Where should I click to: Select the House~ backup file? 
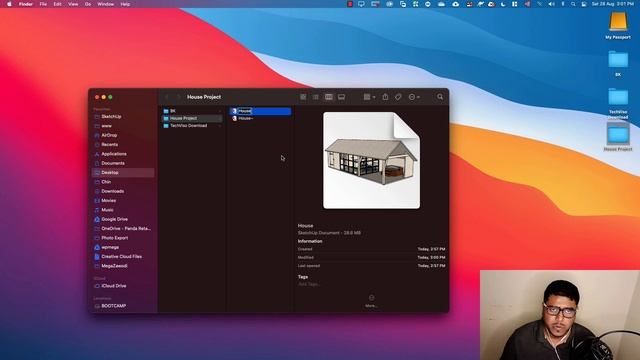pyautogui.click(x=260, y=118)
